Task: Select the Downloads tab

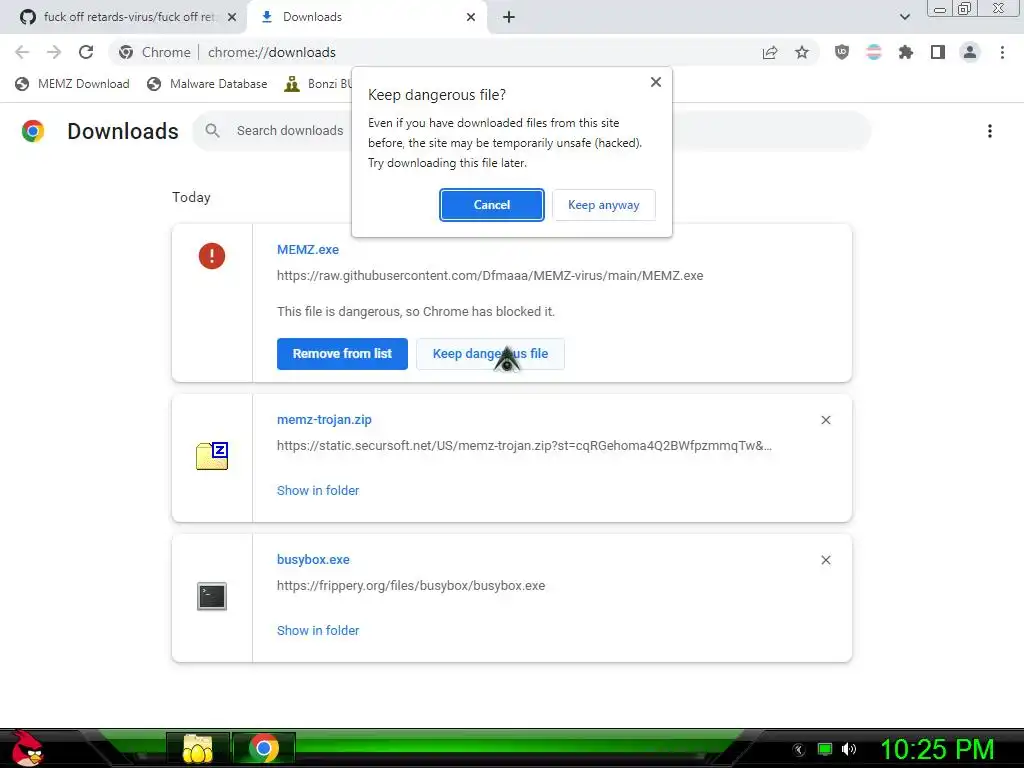Action: (x=366, y=17)
